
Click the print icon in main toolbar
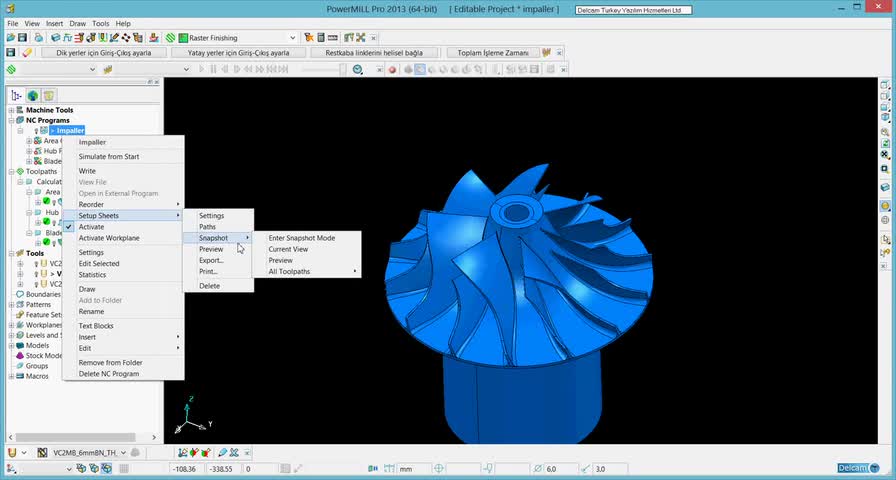pos(38,38)
